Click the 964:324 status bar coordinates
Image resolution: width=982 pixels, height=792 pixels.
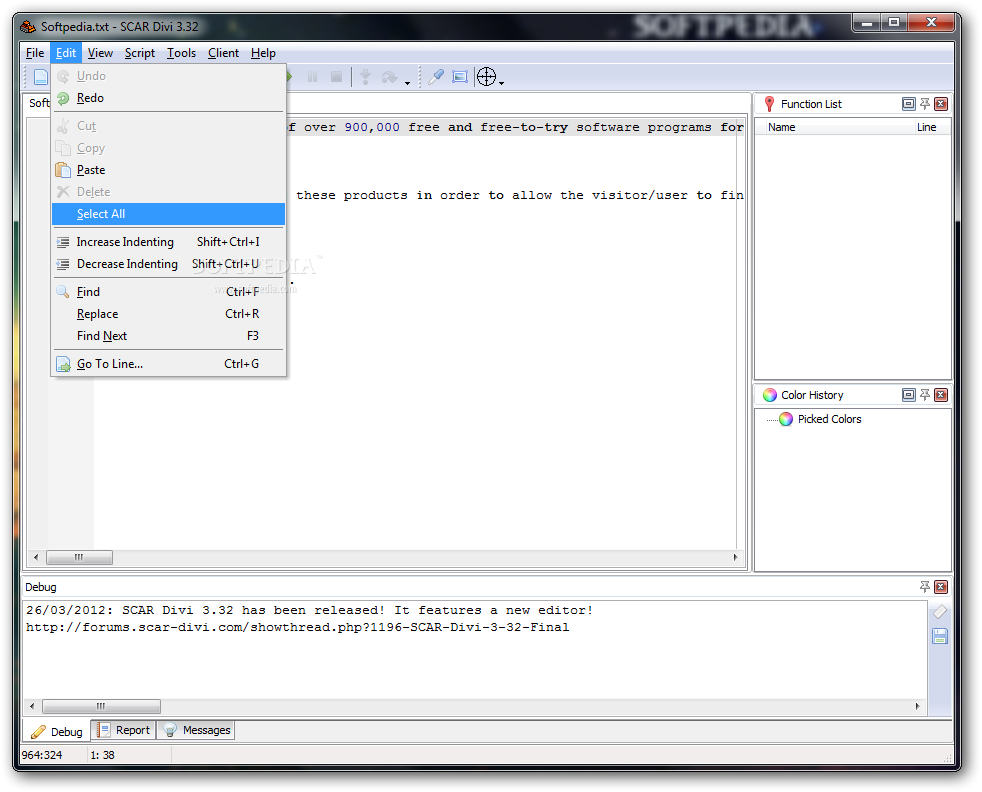tap(42, 755)
